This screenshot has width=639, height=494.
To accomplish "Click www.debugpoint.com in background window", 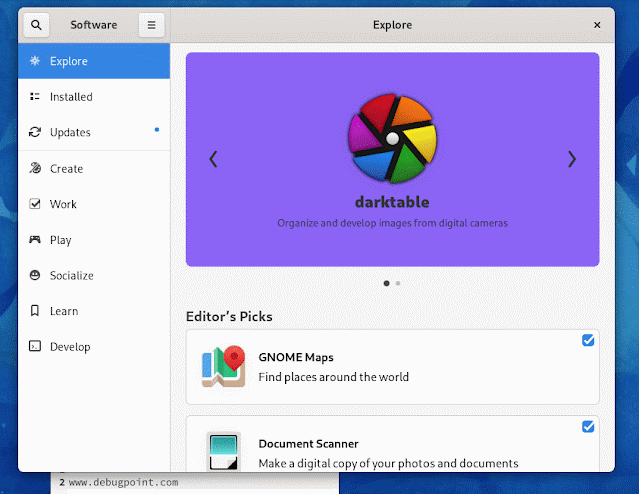I will click(x=123, y=482).
